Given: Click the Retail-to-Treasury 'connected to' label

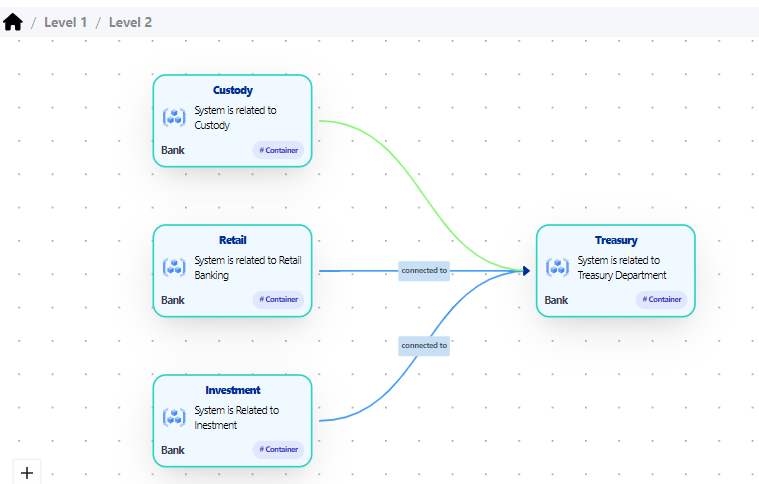Looking at the screenshot, I should tap(424, 270).
